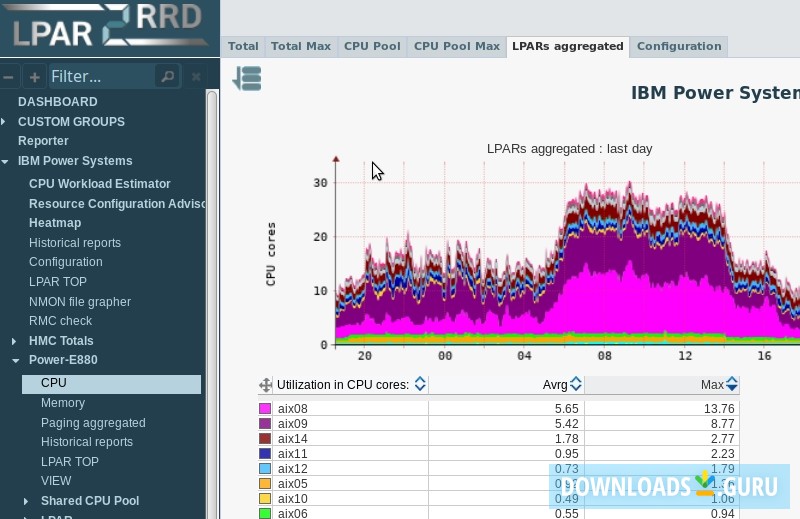Click the magenta aix08 color swatch
Image resolution: width=800 pixels, height=519 pixels.
(x=265, y=409)
